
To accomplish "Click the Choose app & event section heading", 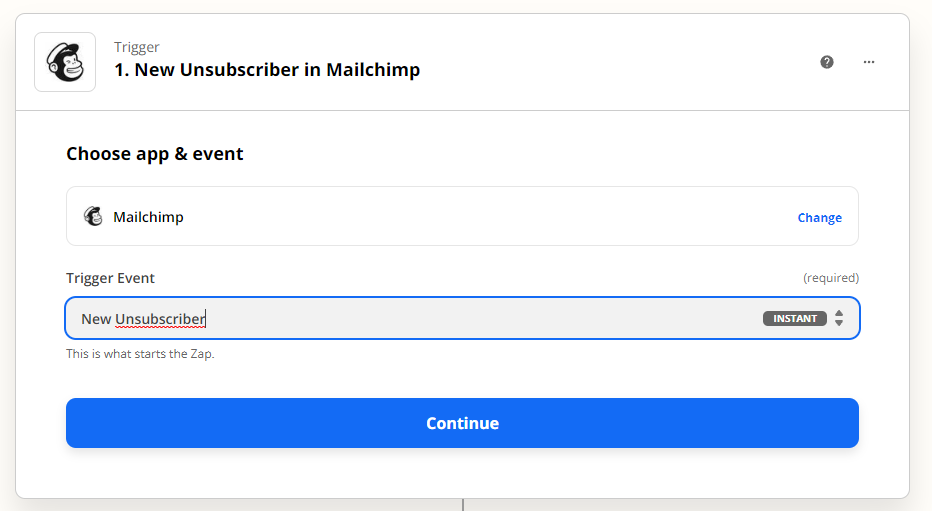I will click(x=155, y=154).
